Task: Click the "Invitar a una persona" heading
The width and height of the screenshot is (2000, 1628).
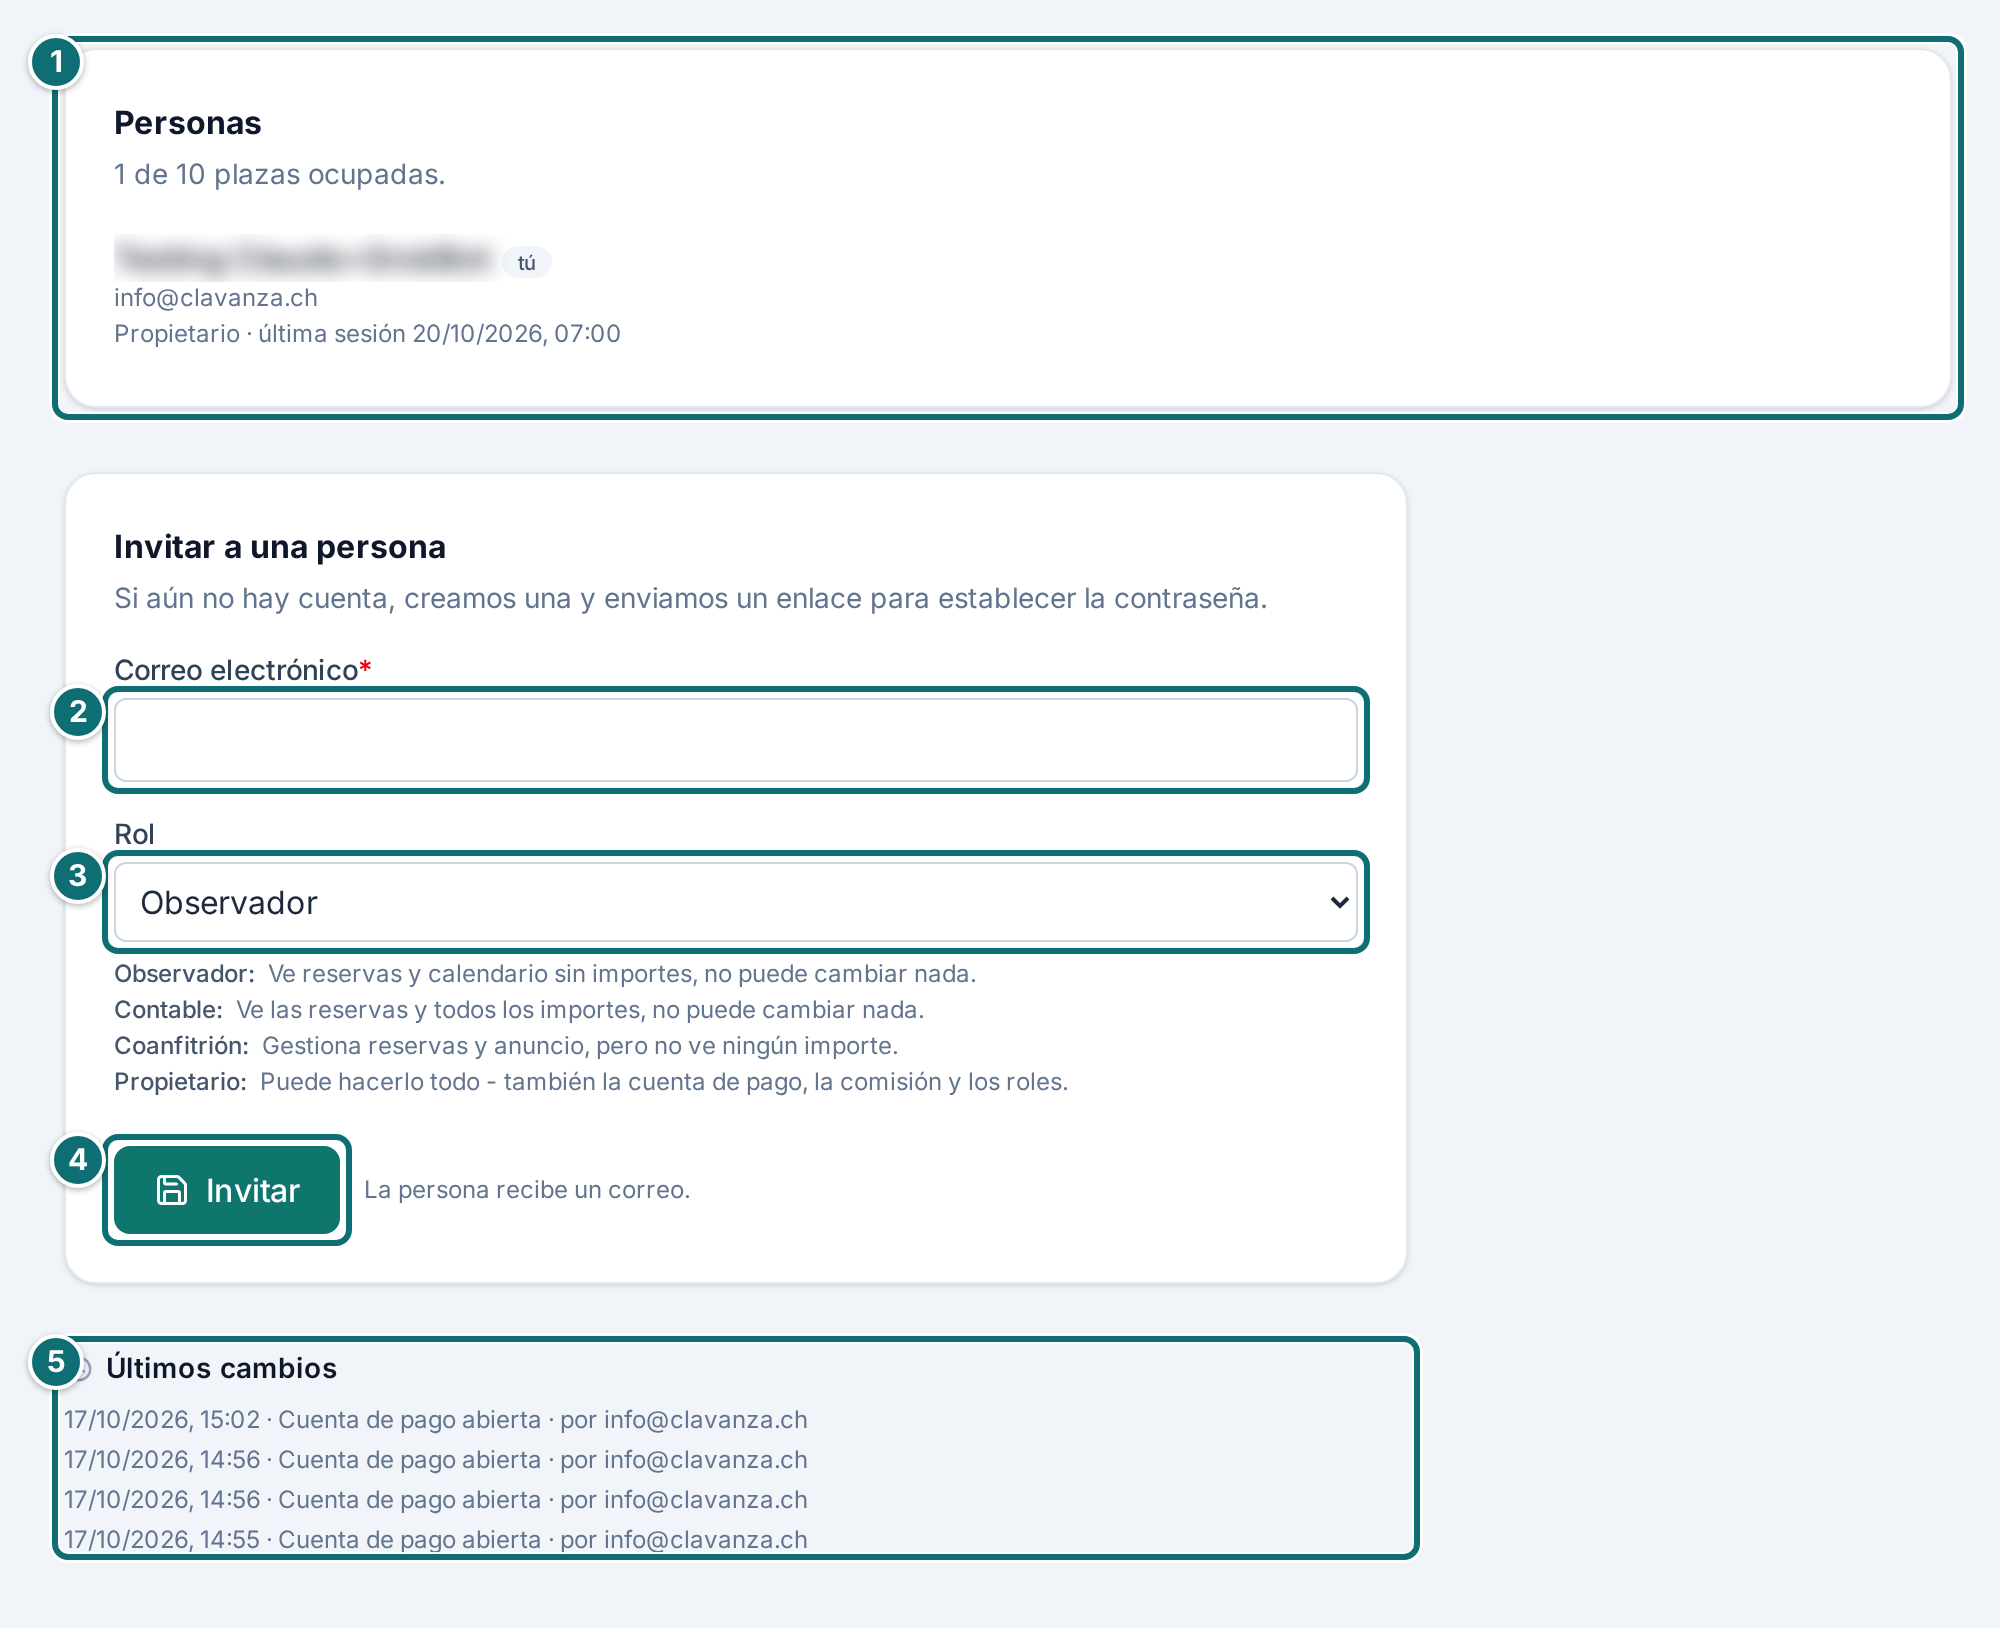Action: [280, 547]
